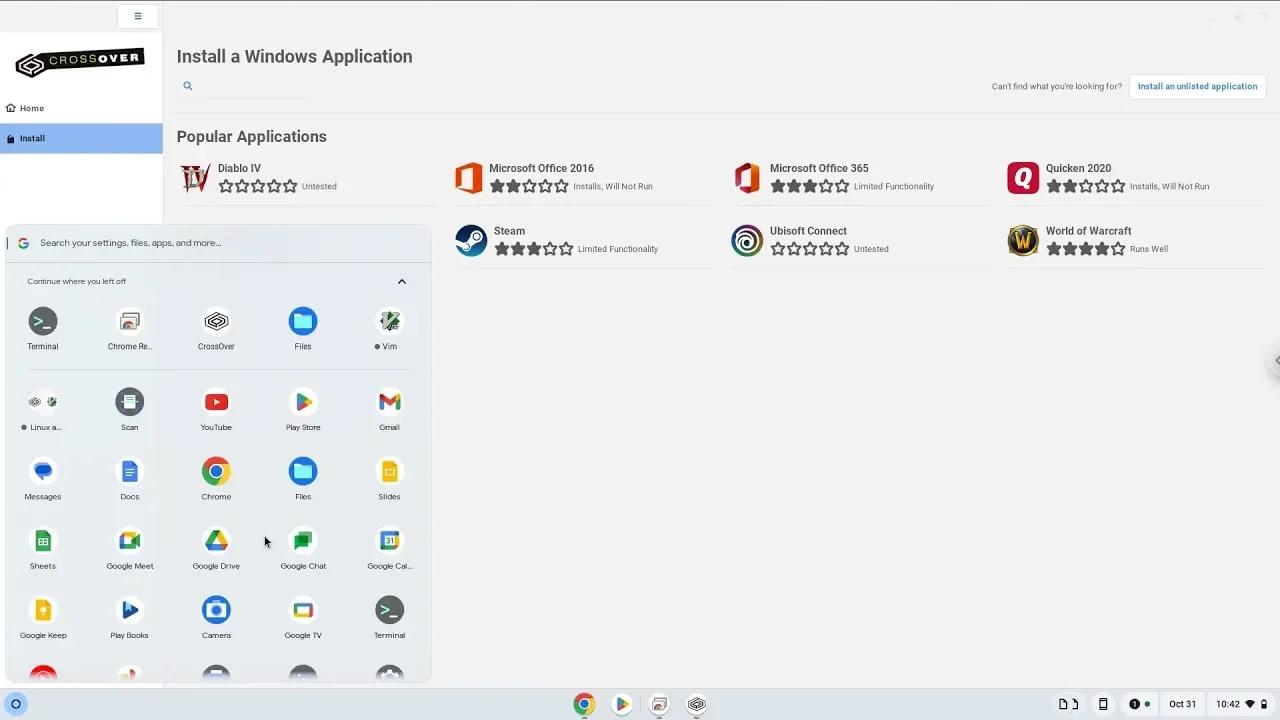Image resolution: width=1280 pixels, height=720 pixels.
Task: Select the Ubisoft Connect icon
Action: (x=746, y=240)
